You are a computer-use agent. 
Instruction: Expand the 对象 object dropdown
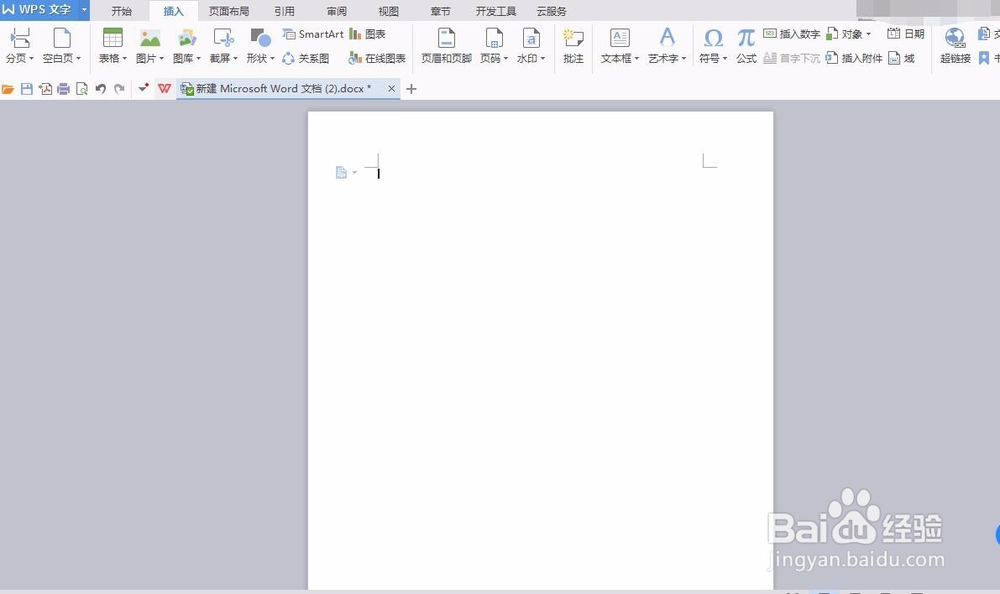(x=868, y=34)
